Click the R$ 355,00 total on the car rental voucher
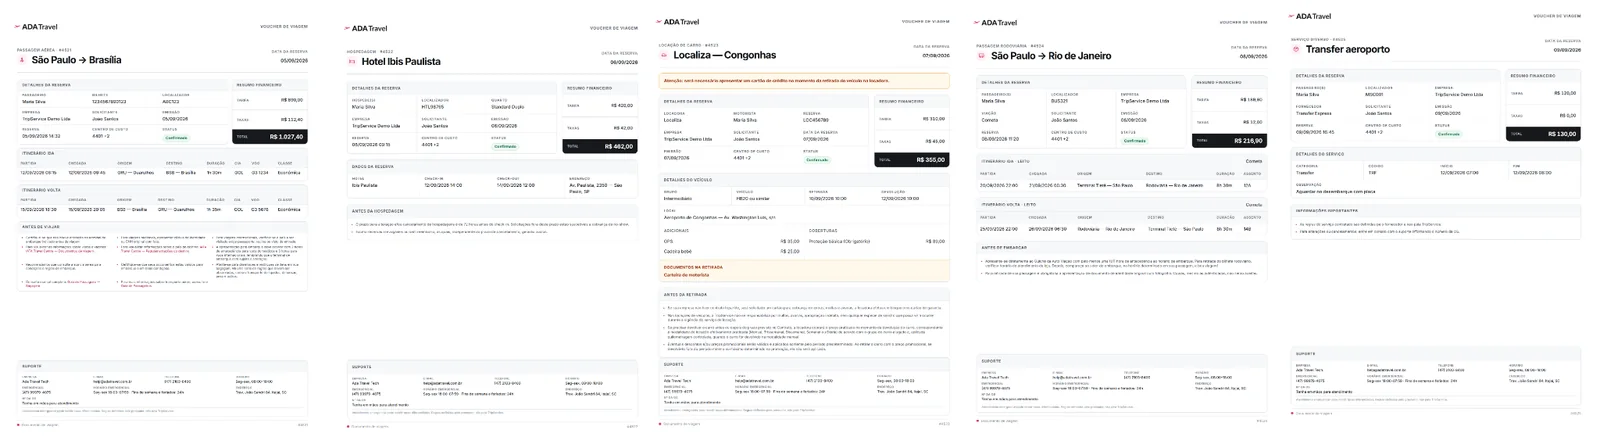This screenshot has height=437, width=1600. coord(912,159)
